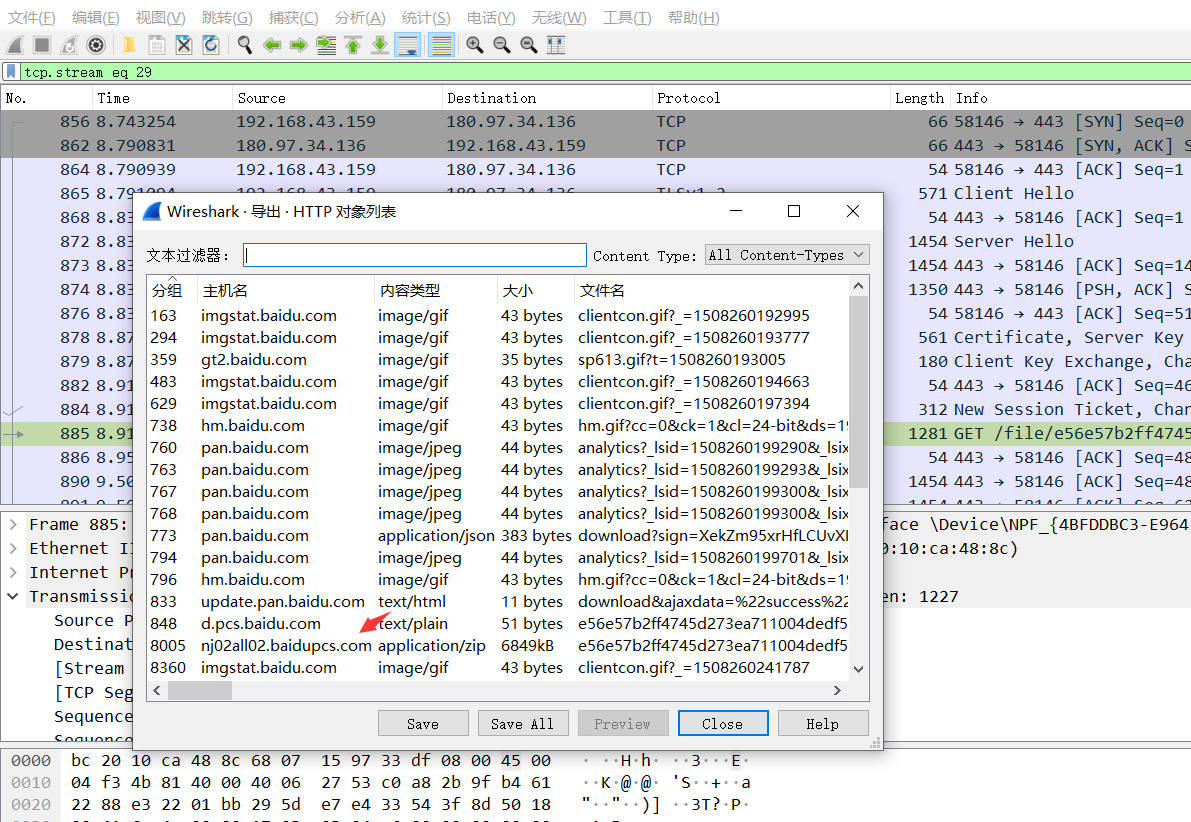This screenshot has height=822, width=1191.
Task: Open the 捕获(C) menu
Action: [x=293, y=17]
